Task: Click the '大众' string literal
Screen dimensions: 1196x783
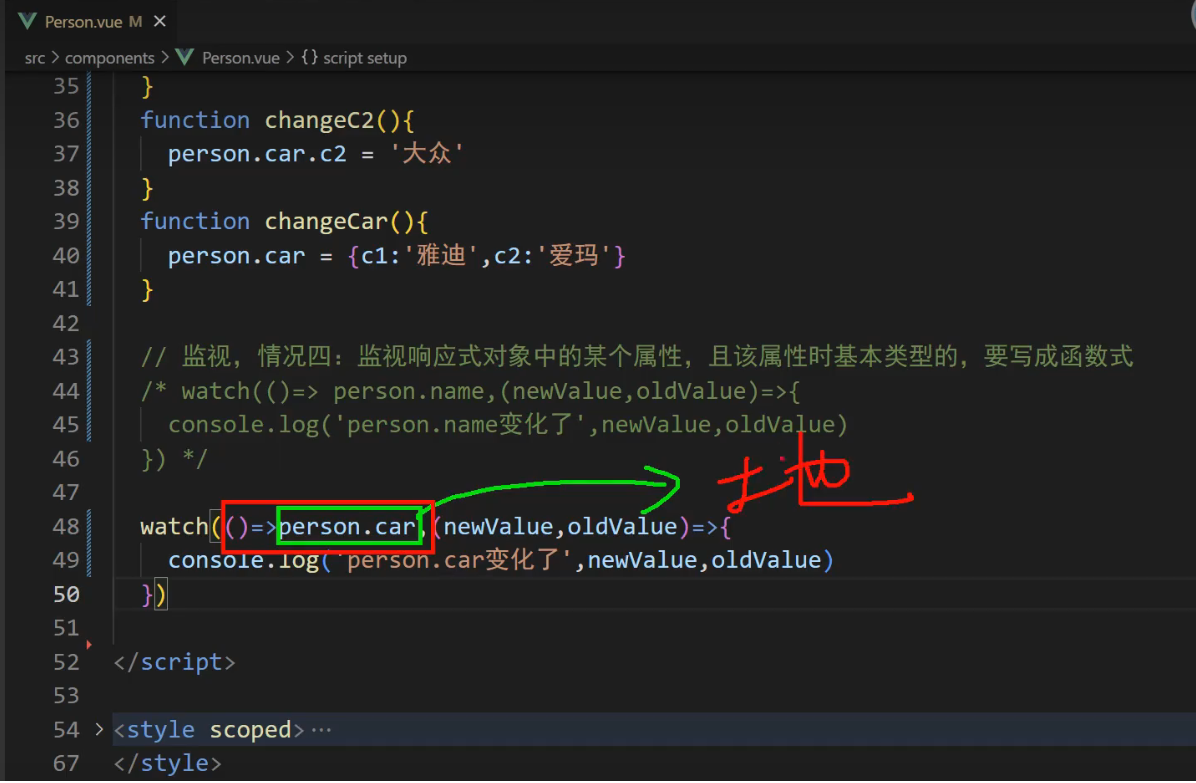Action: 427,154
